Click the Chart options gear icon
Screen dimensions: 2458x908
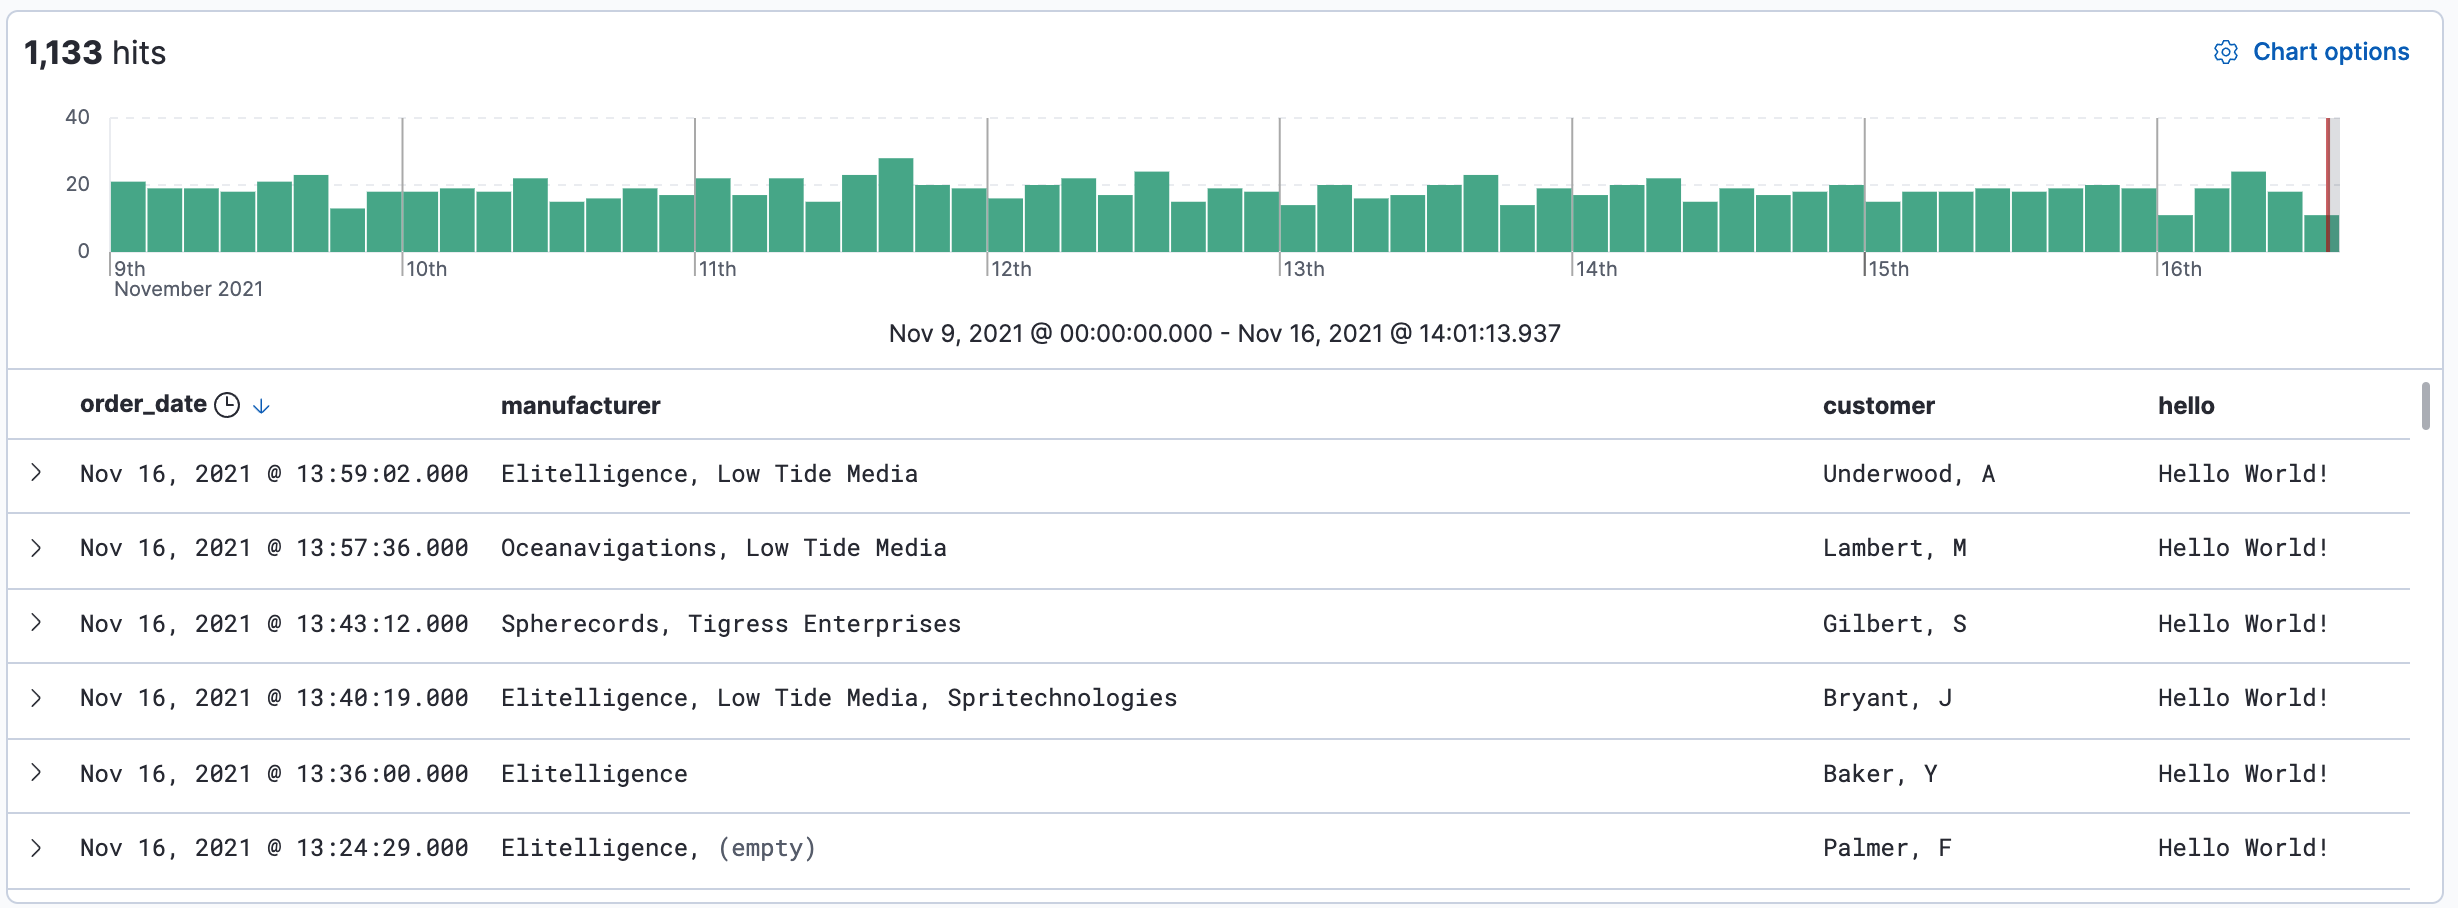[x=2225, y=52]
